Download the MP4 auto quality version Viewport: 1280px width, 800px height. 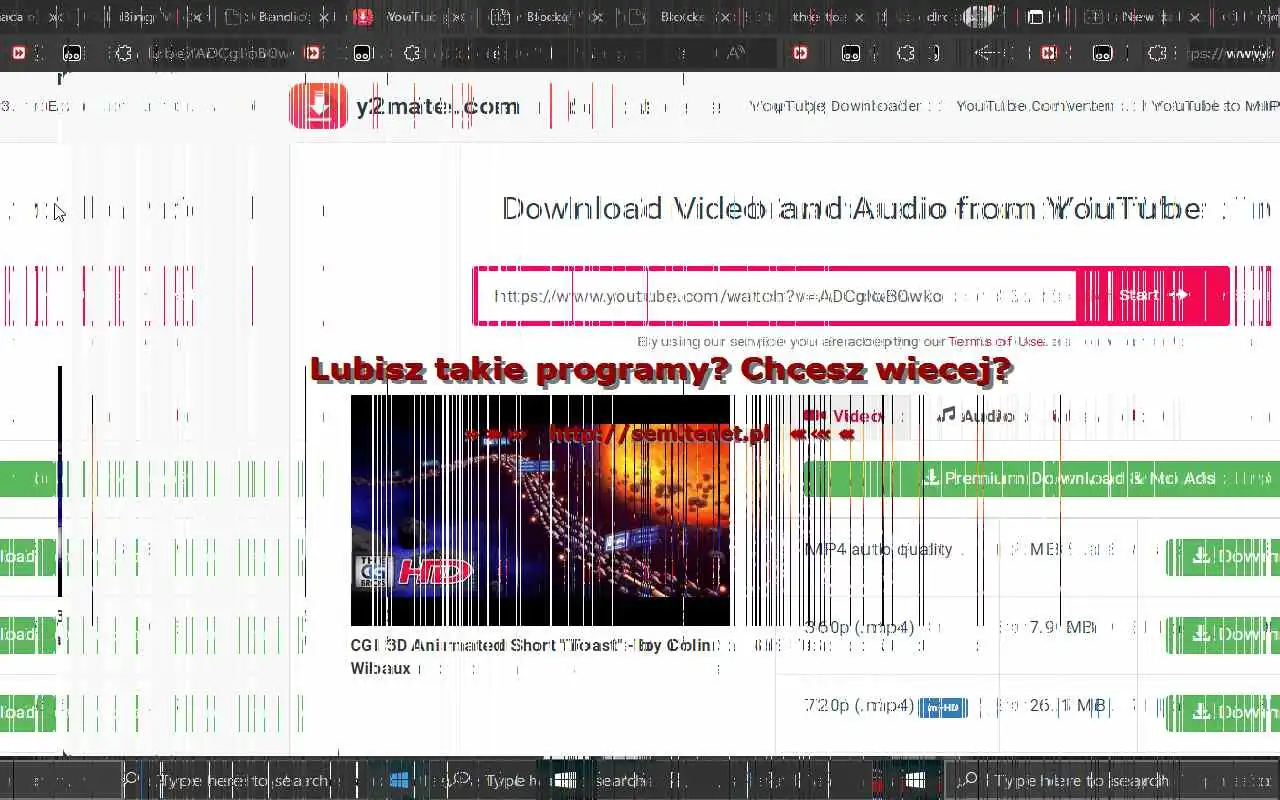[1223, 557]
